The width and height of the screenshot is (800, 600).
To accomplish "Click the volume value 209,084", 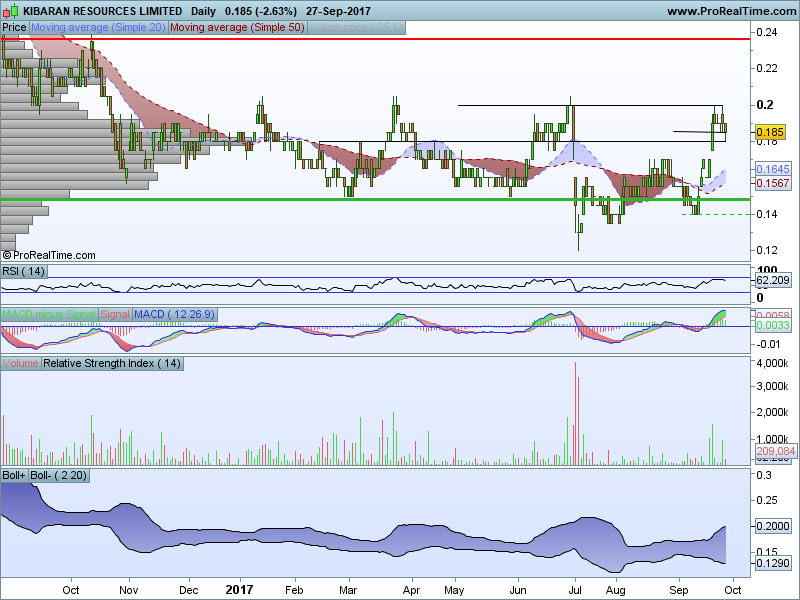I will 775,451.
